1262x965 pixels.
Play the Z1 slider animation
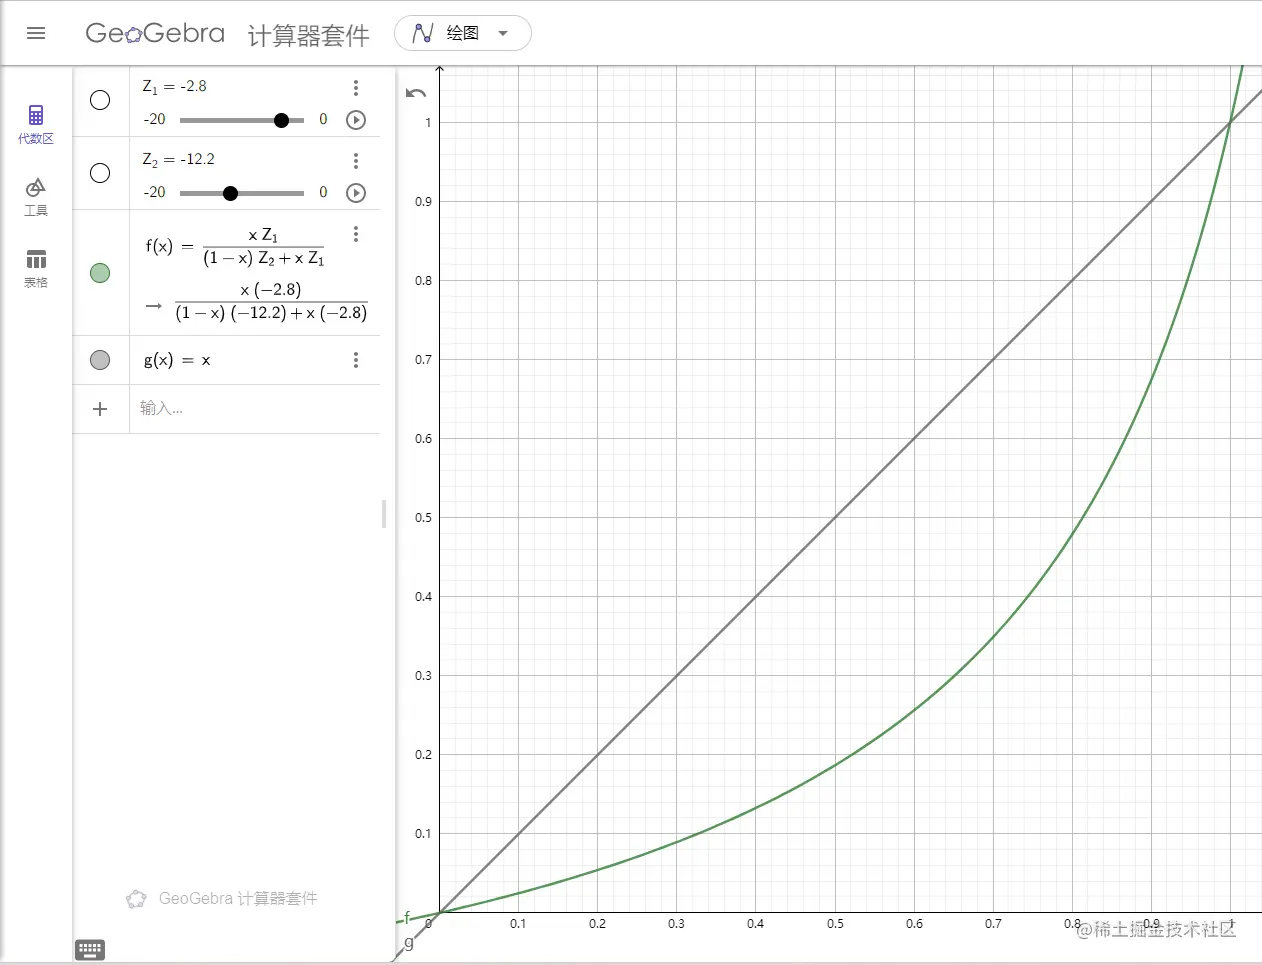[356, 120]
